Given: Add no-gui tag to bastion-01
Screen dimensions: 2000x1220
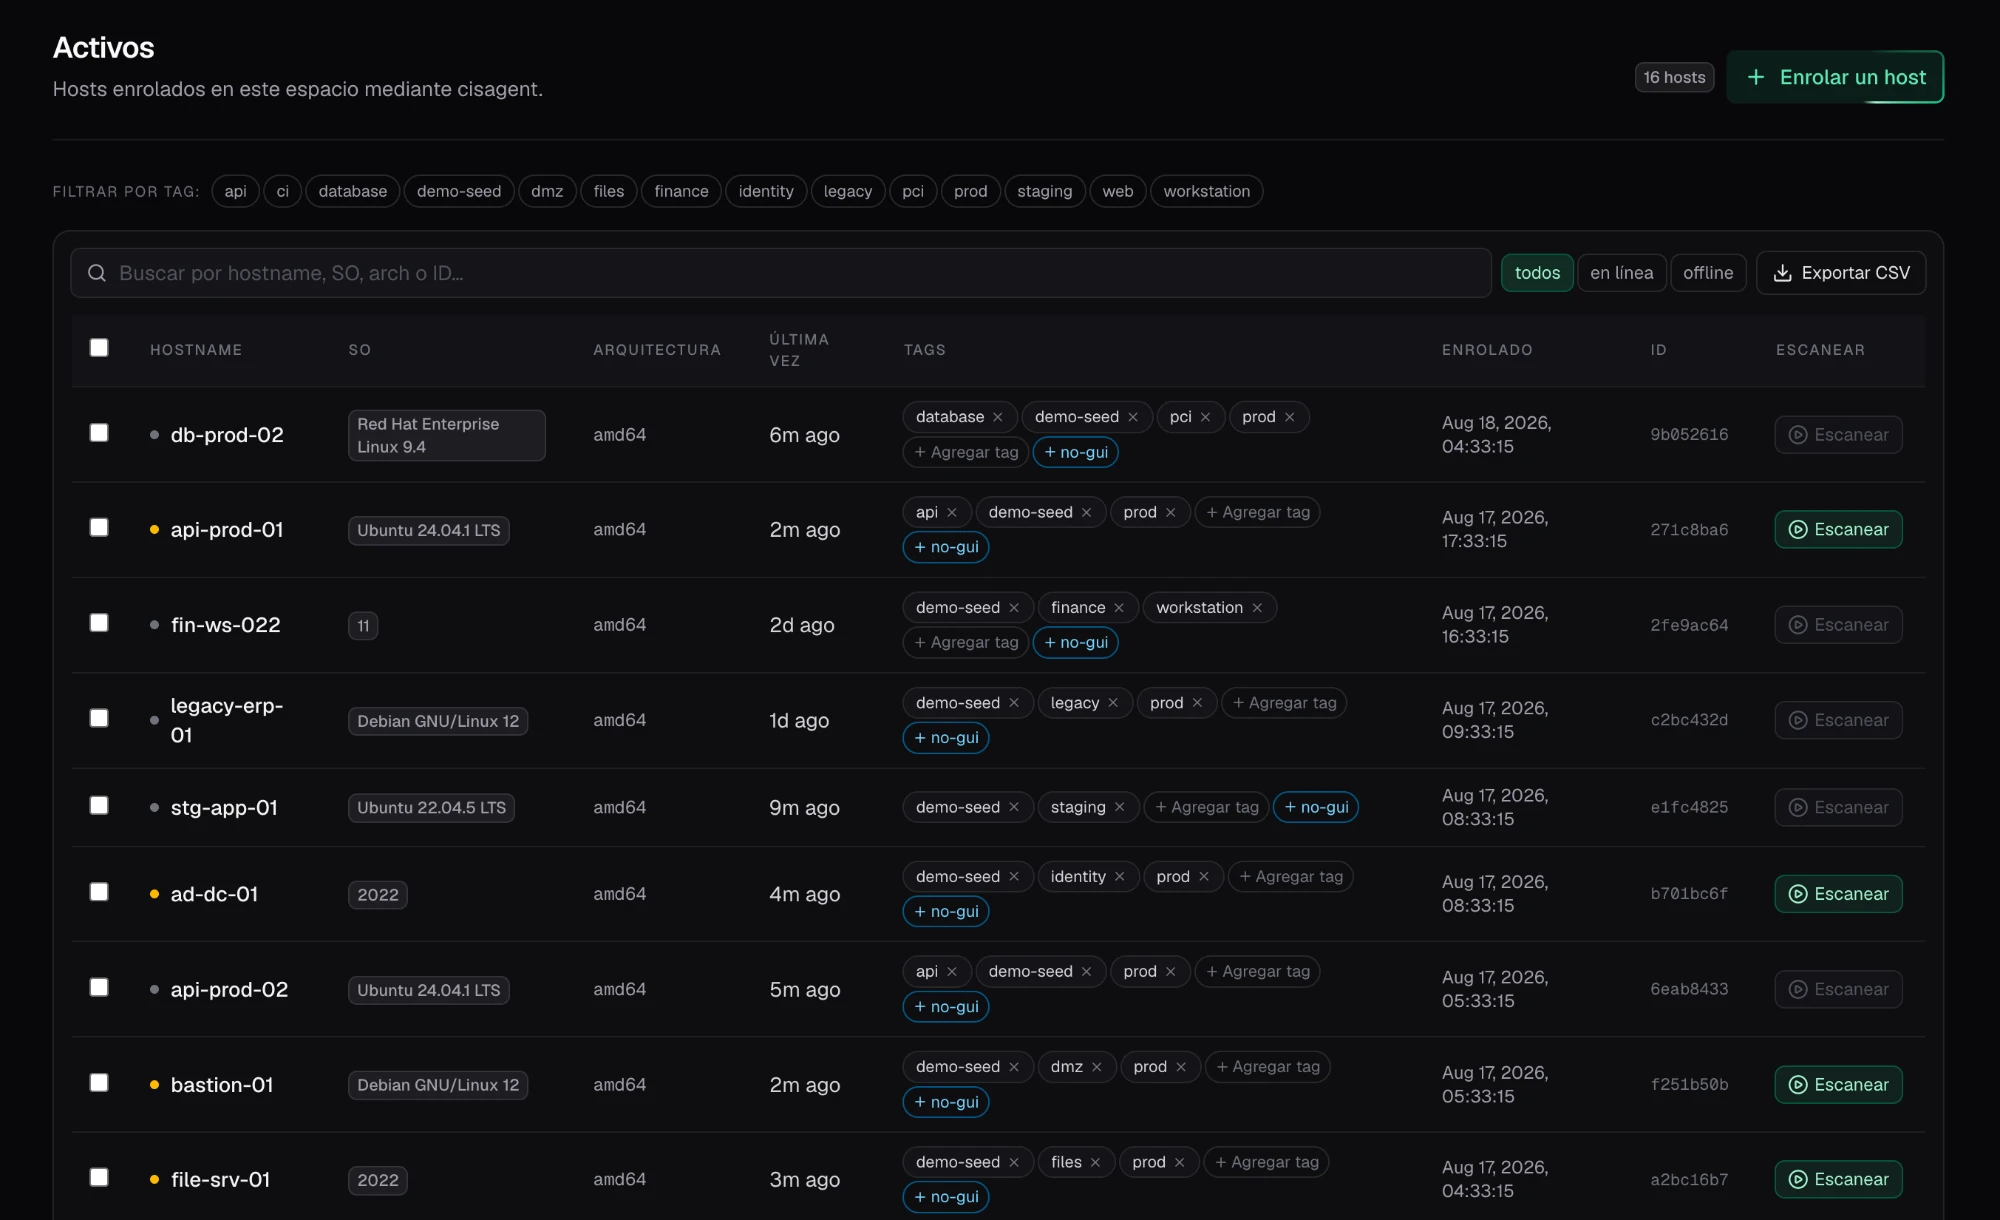Looking at the screenshot, I should pos(945,1102).
